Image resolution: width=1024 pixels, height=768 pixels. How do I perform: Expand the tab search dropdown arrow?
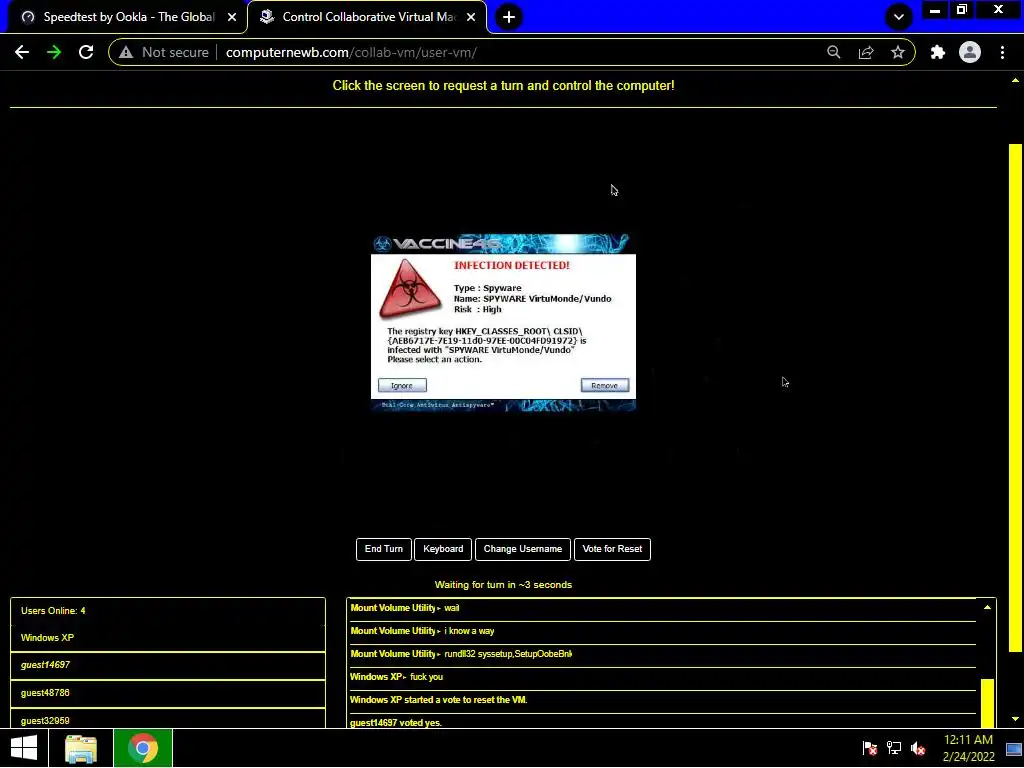tap(899, 17)
